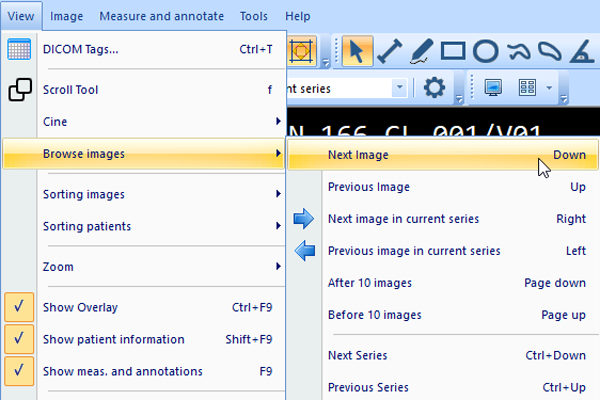The image size is (600, 400).
Task: Open the layout grid dropdown arrow
Action: 549,88
